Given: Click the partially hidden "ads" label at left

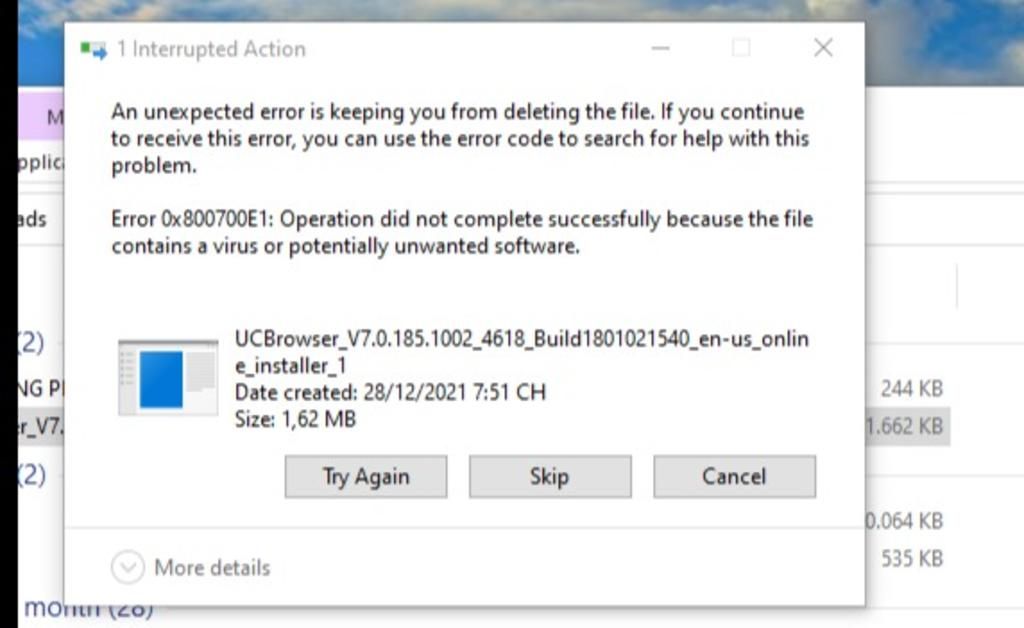Looking at the screenshot, I should [x=33, y=219].
